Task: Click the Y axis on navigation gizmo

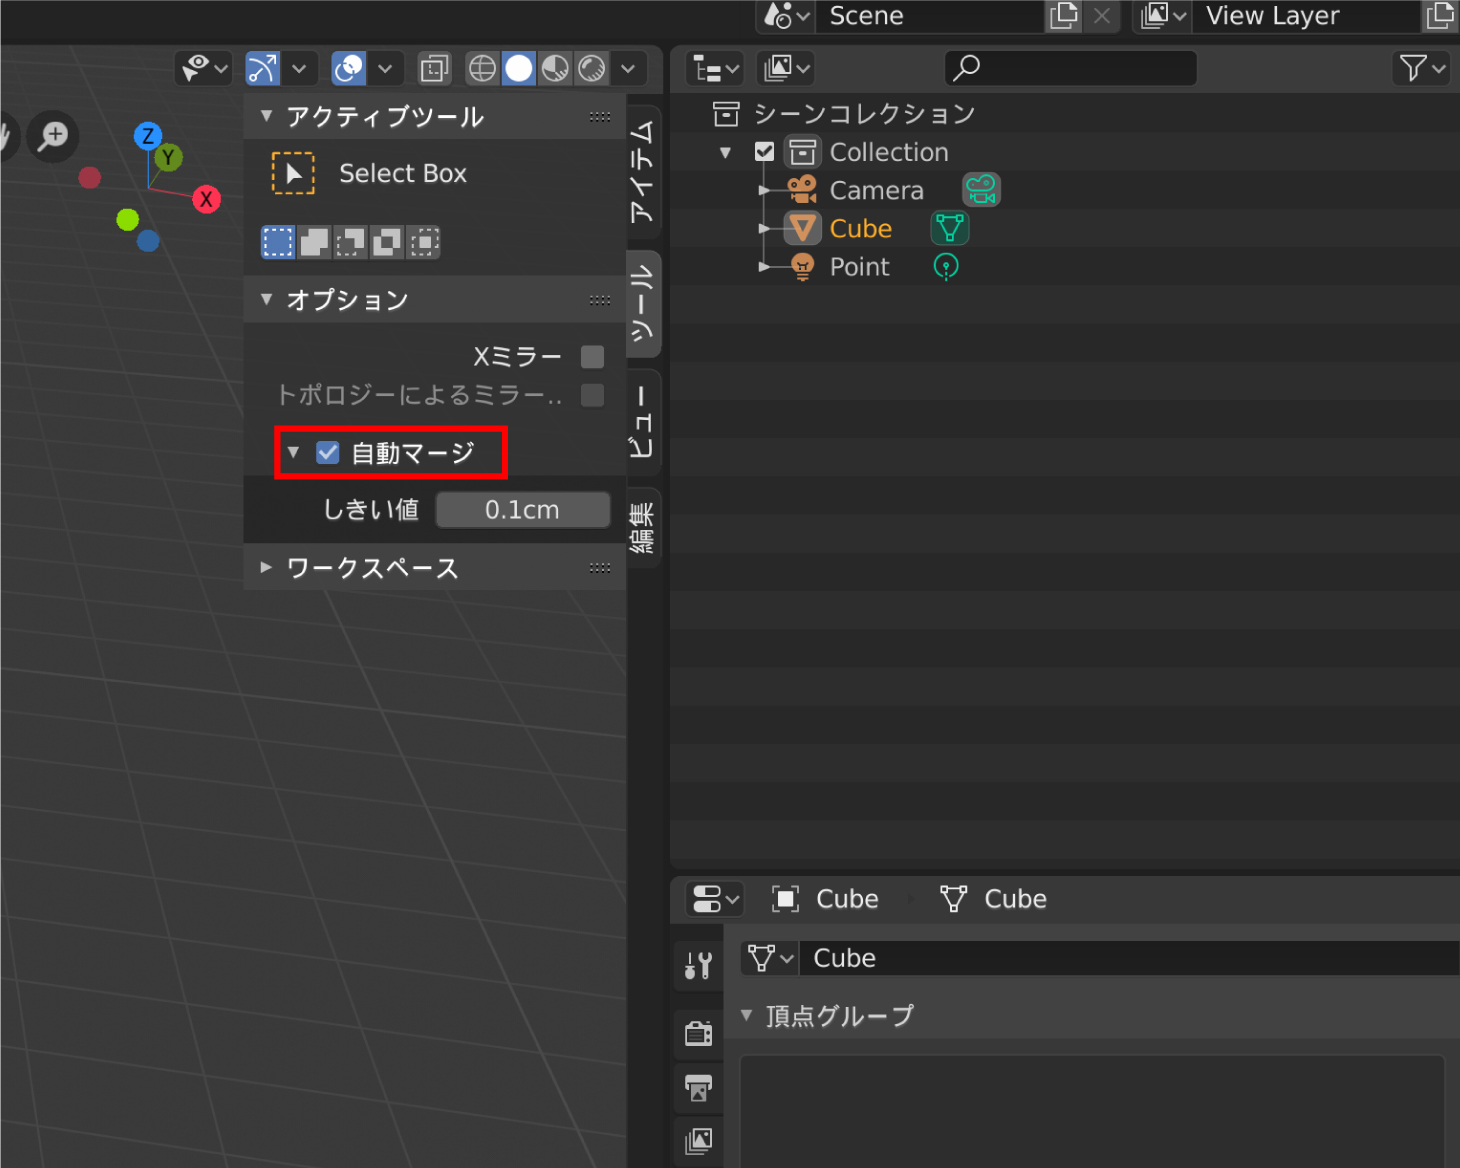Action: pos(168,157)
